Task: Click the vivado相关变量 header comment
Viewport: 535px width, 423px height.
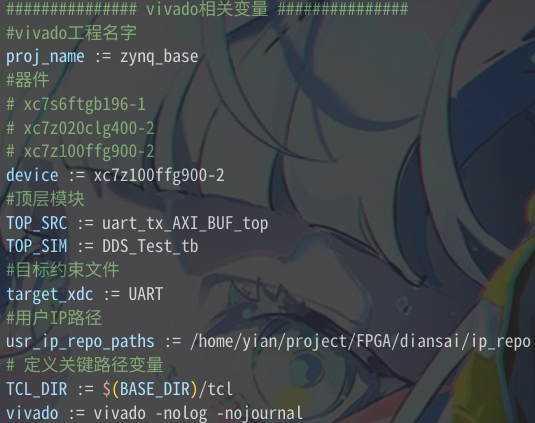Action: tap(207, 9)
